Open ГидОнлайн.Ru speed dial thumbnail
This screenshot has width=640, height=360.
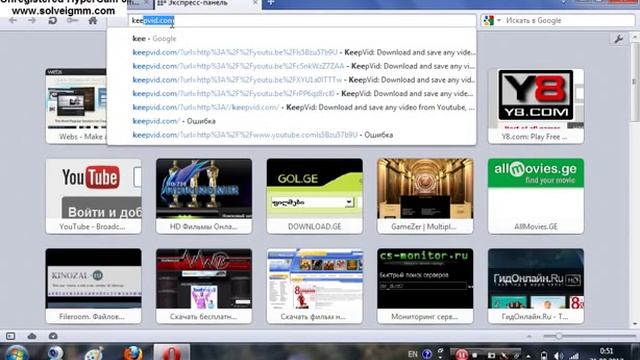(536, 286)
